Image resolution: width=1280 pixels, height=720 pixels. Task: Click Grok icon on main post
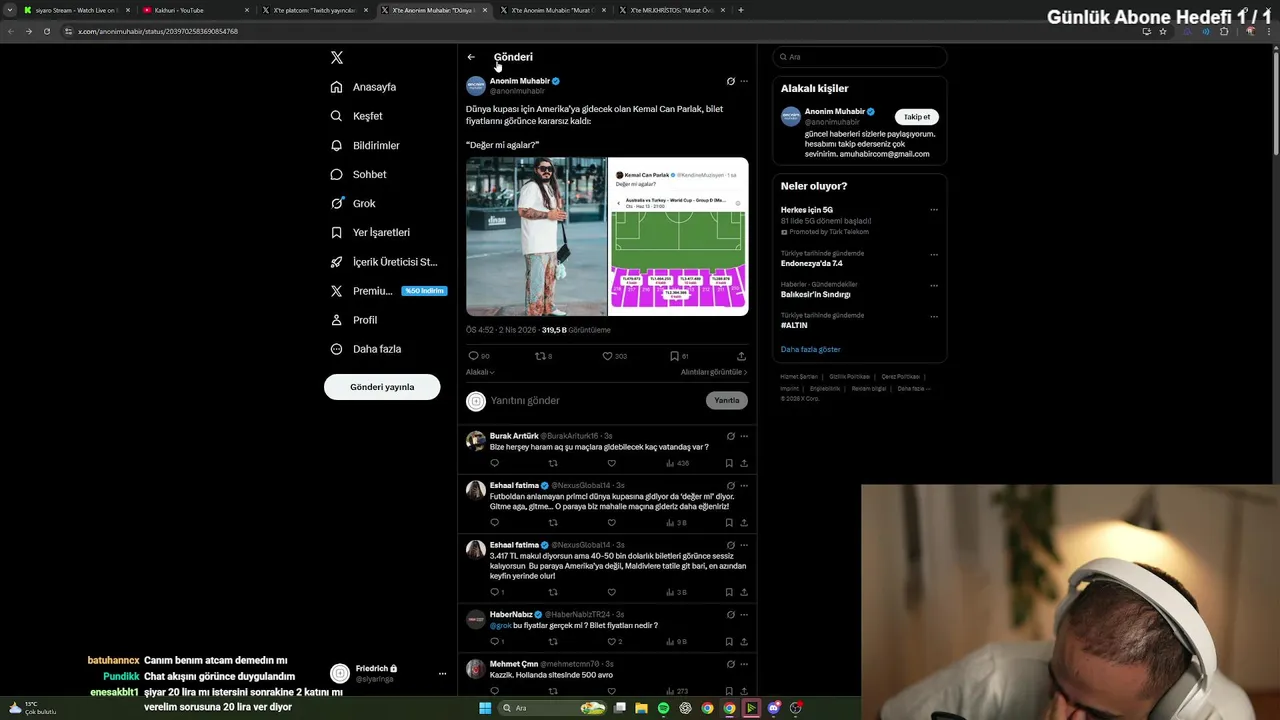tap(731, 81)
